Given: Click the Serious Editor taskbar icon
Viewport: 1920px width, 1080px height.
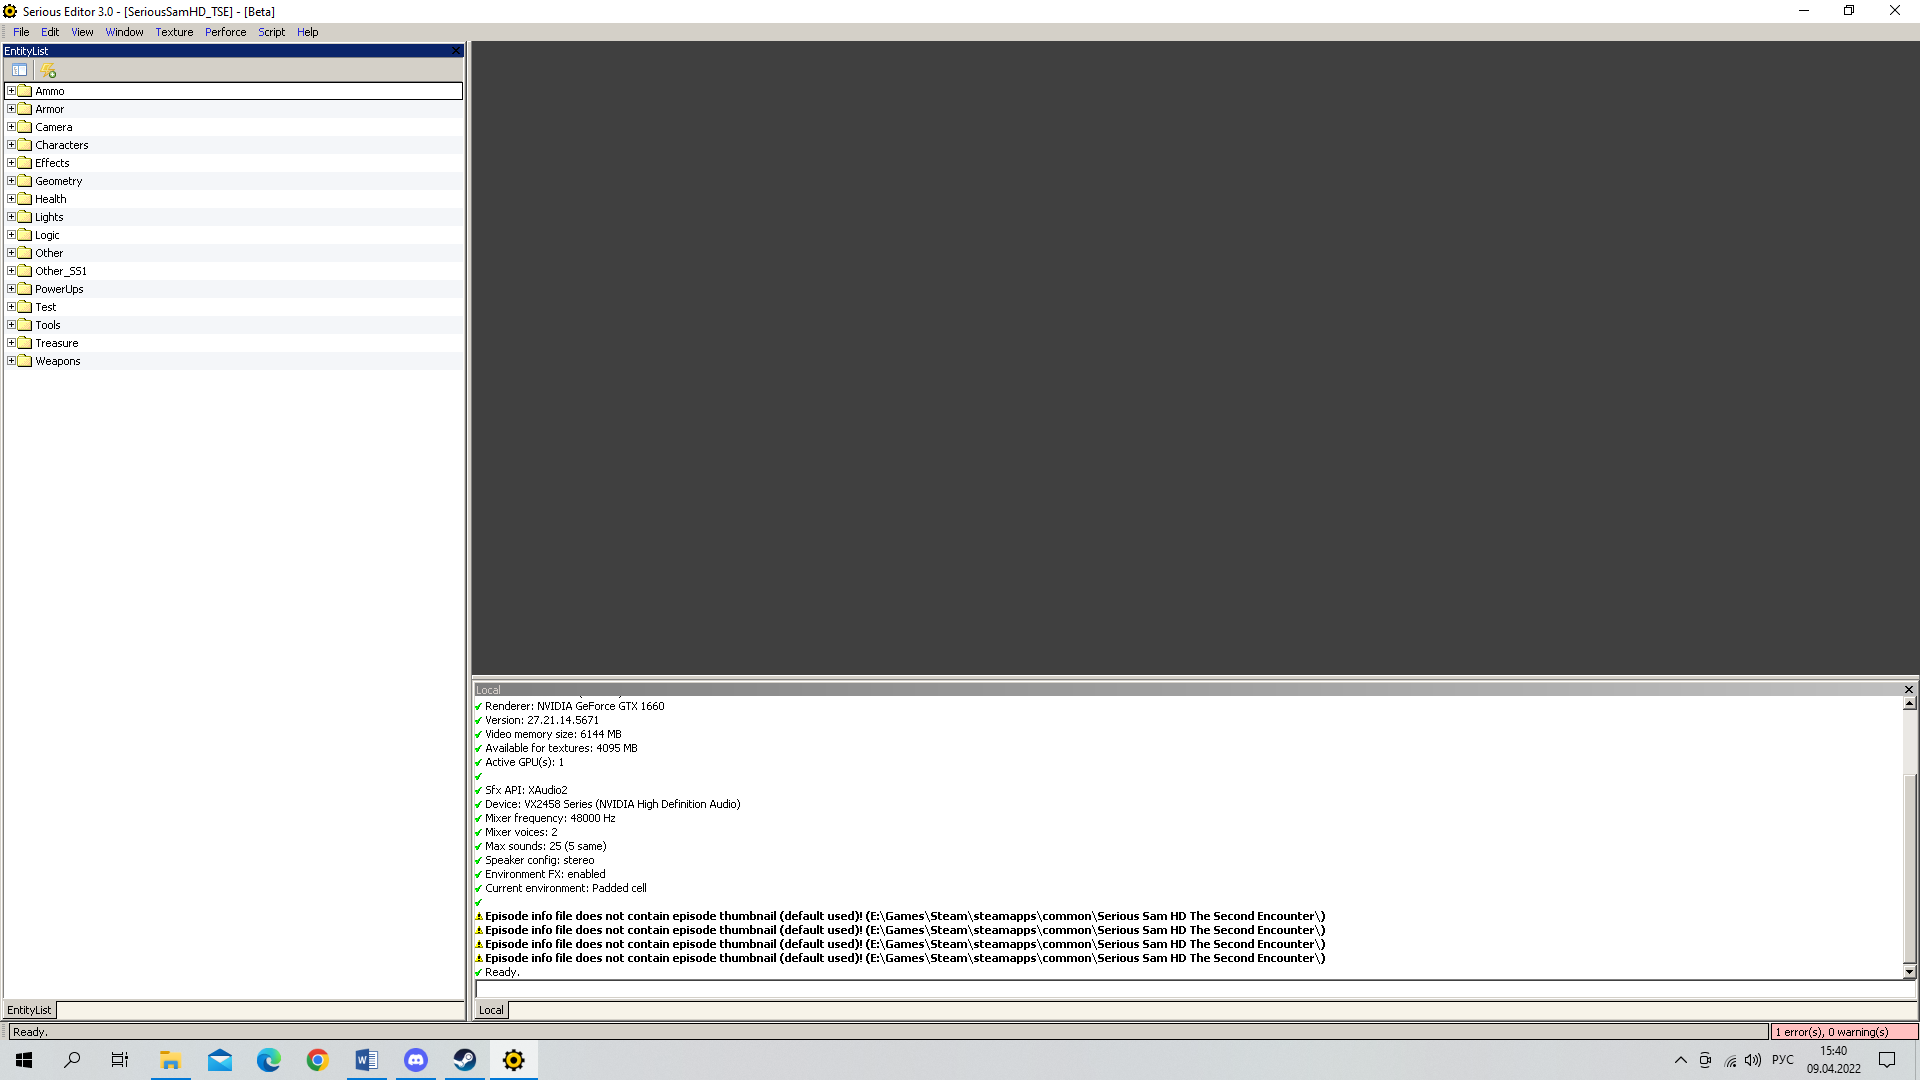Looking at the screenshot, I should click(x=514, y=1060).
